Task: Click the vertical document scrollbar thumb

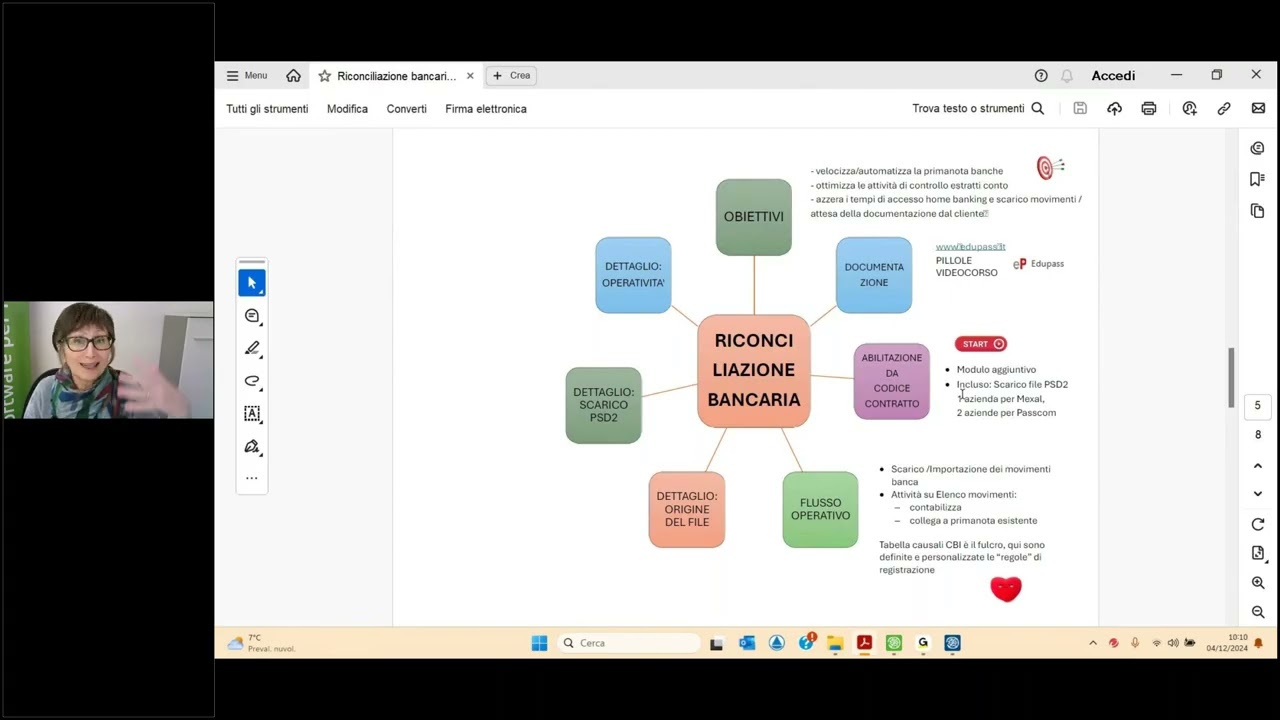Action: [x=1231, y=377]
